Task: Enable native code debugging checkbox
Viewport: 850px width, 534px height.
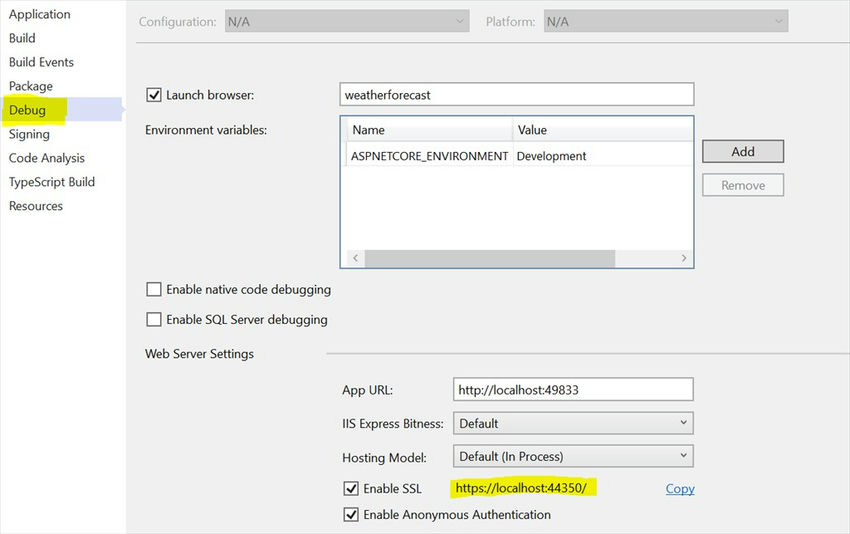Action: (x=154, y=289)
